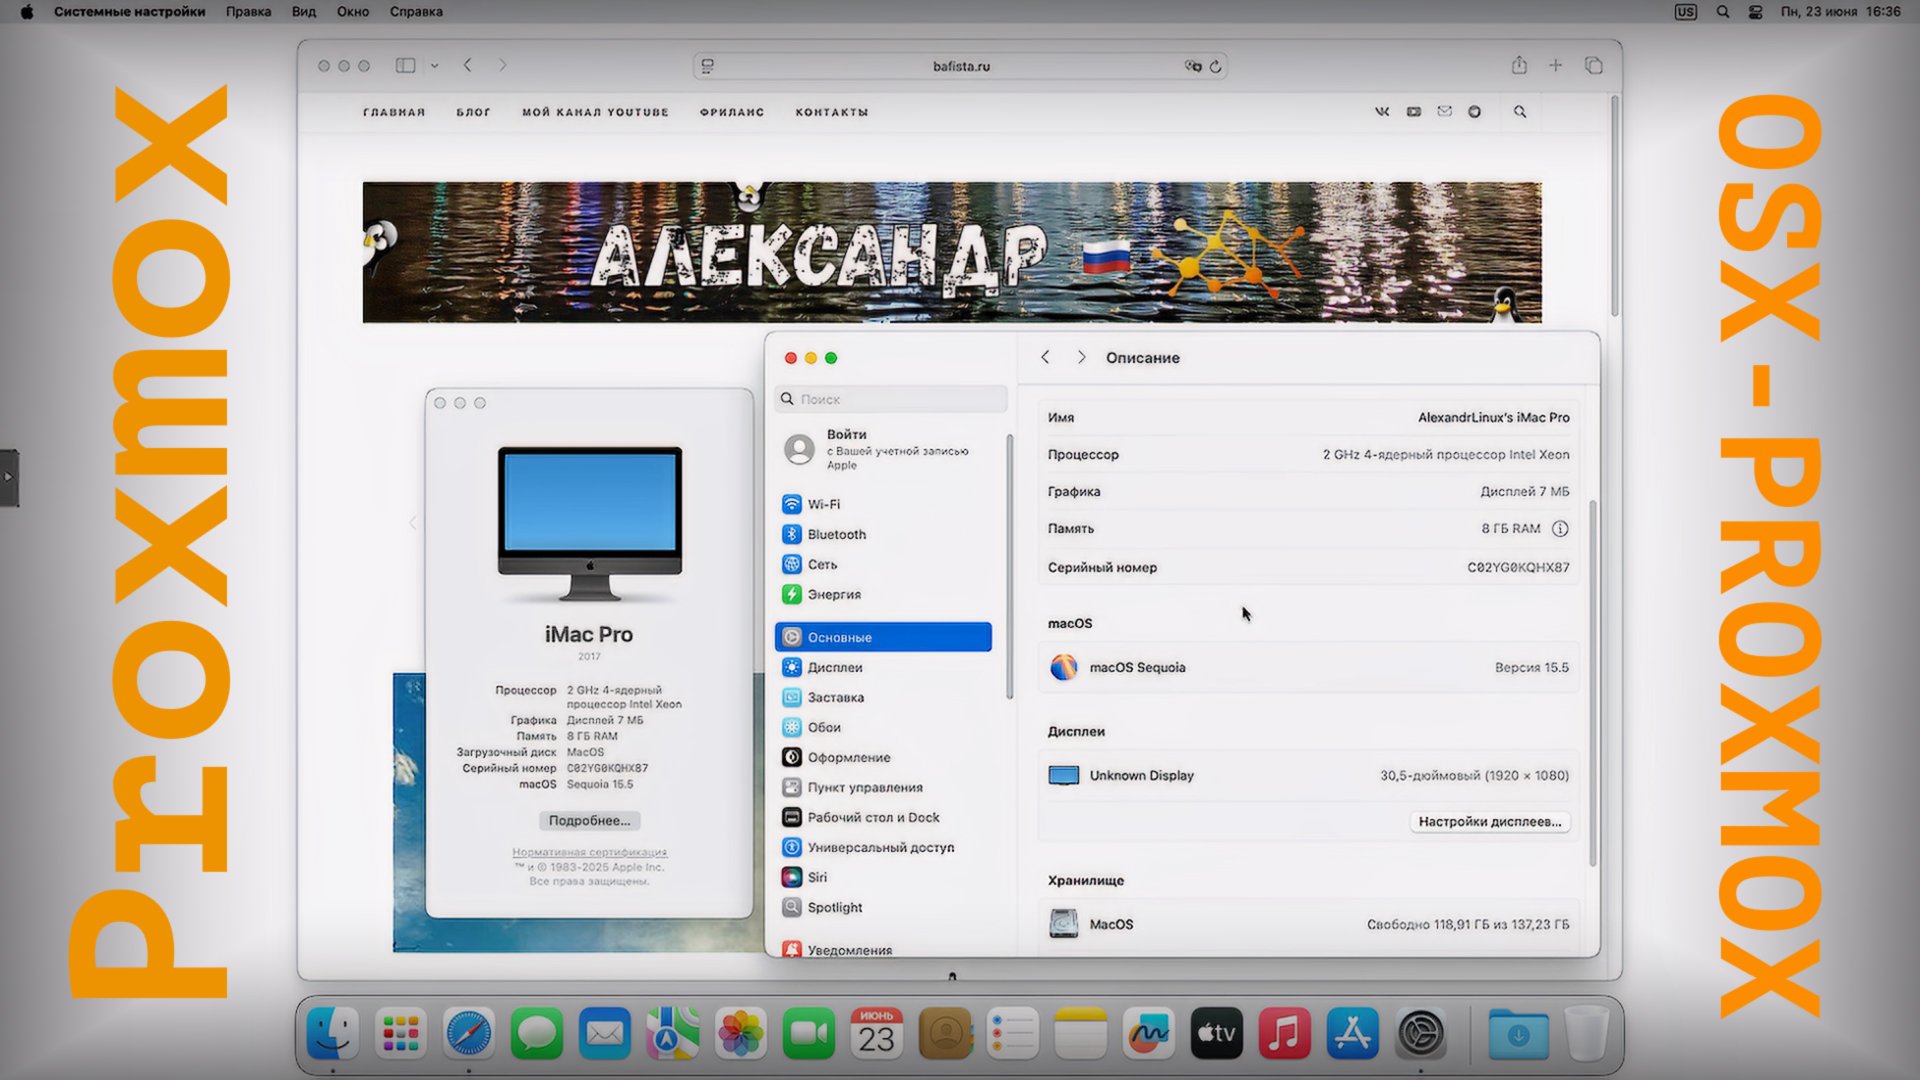
Task: Click the VK icon on the site header
Action: (1382, 112)
